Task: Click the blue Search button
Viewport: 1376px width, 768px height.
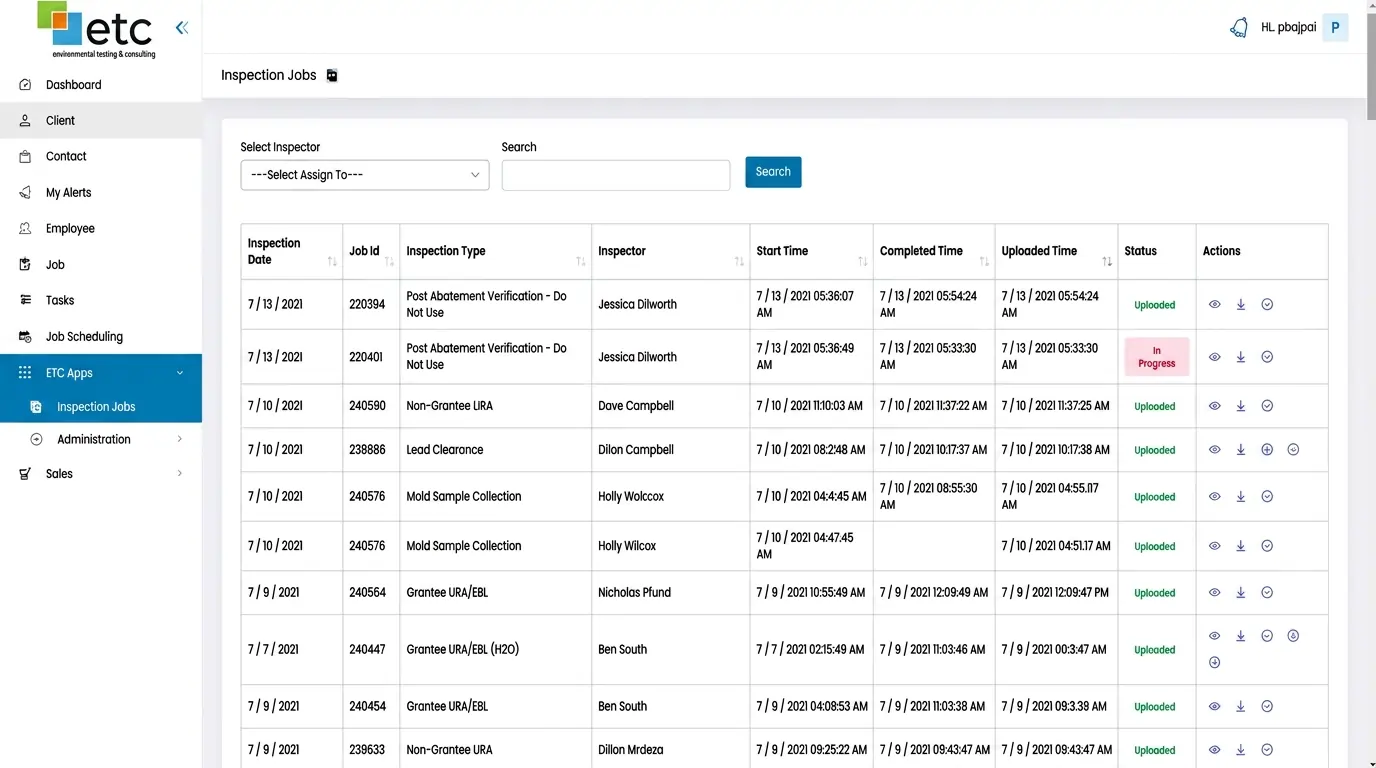Action: click(x=773, y=172)
